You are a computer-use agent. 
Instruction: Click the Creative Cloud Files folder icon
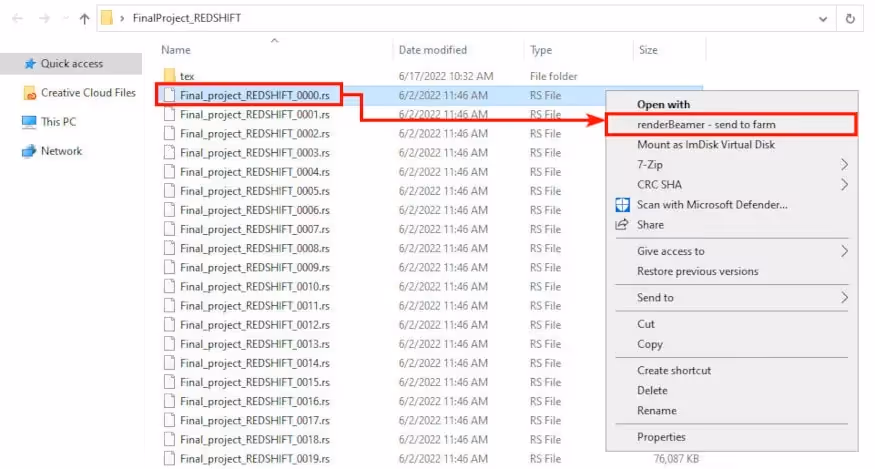(x=30, y=93)
